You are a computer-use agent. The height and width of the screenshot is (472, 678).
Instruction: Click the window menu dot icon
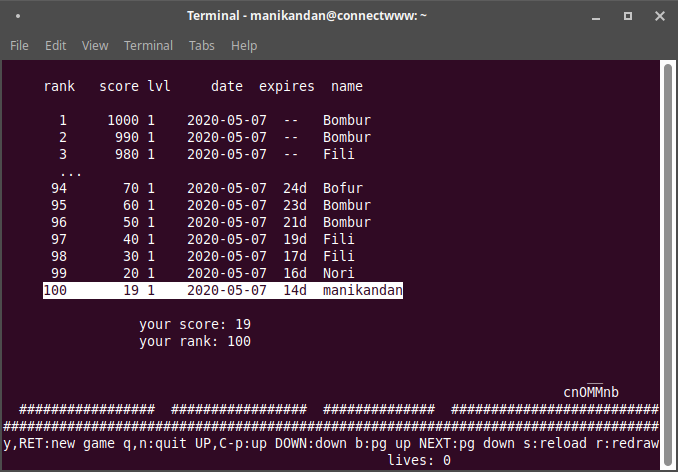[18, 16]
